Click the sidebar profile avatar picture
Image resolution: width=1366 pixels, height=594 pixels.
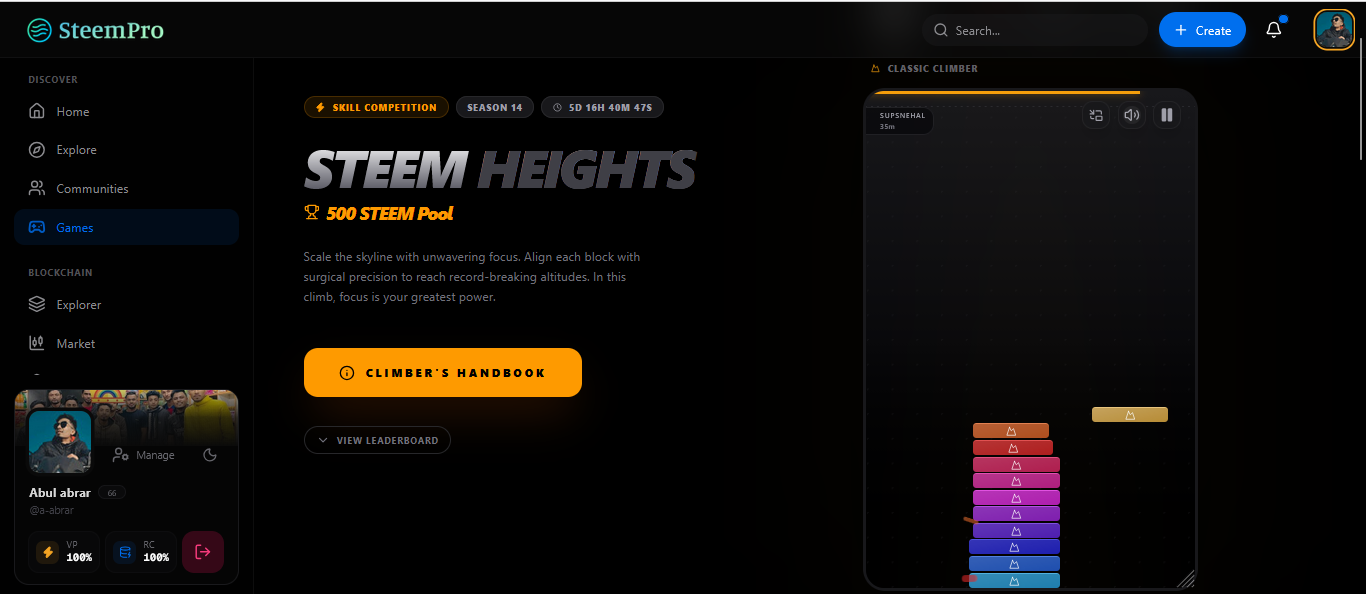tap(60, 441)
